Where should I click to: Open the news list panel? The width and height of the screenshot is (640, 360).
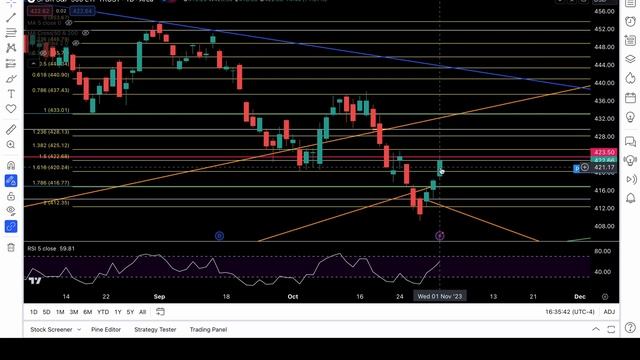click(x=630, y=40)
